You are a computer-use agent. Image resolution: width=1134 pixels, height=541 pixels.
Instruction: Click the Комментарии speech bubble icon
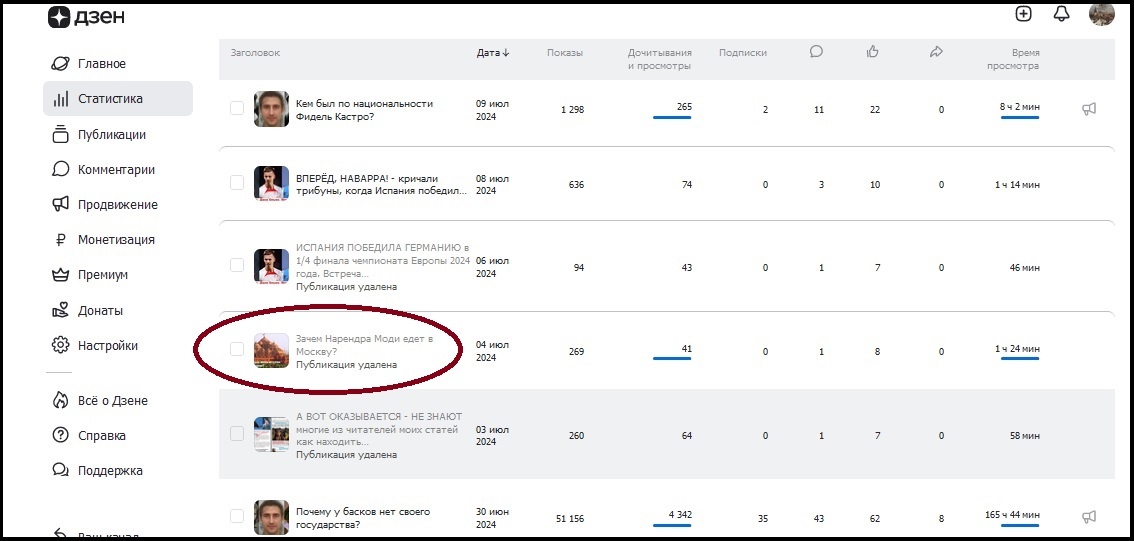[60, 169]
